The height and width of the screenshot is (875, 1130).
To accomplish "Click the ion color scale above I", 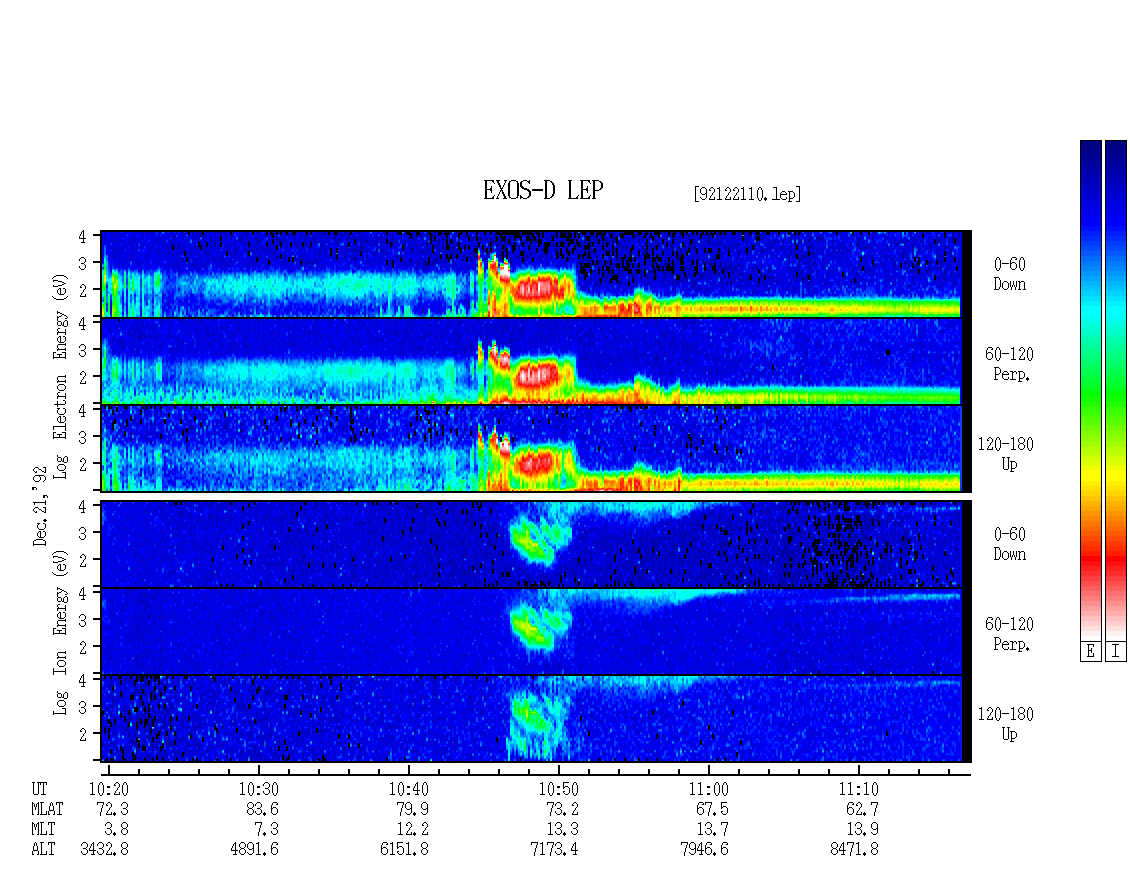I will (x=1116, y=390).
